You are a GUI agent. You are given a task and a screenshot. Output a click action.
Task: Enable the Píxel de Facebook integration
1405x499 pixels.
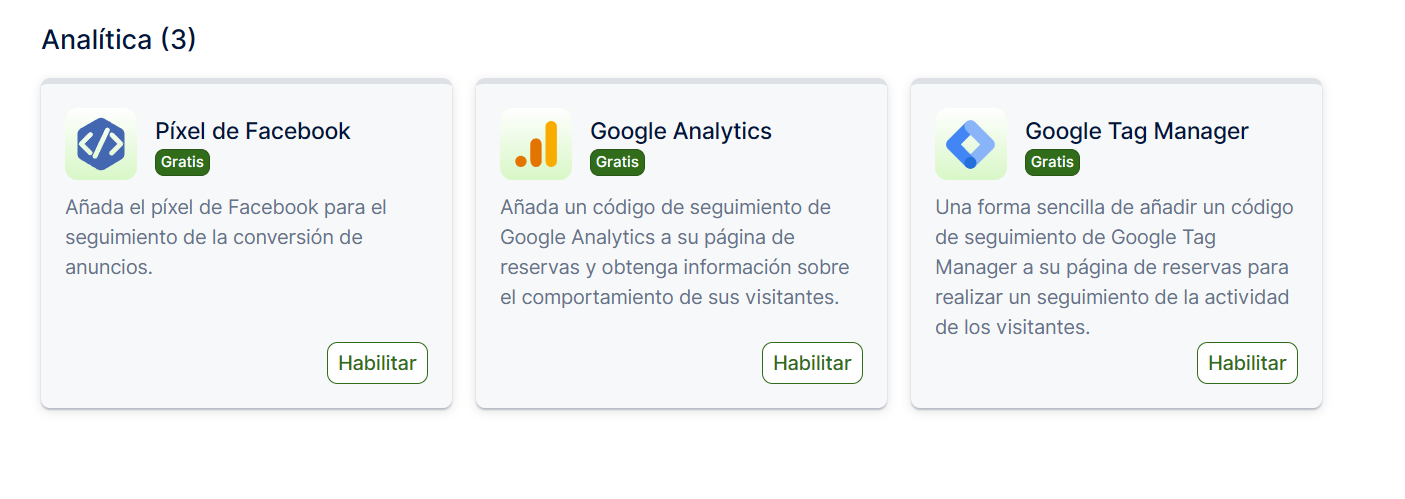[377, 363]
